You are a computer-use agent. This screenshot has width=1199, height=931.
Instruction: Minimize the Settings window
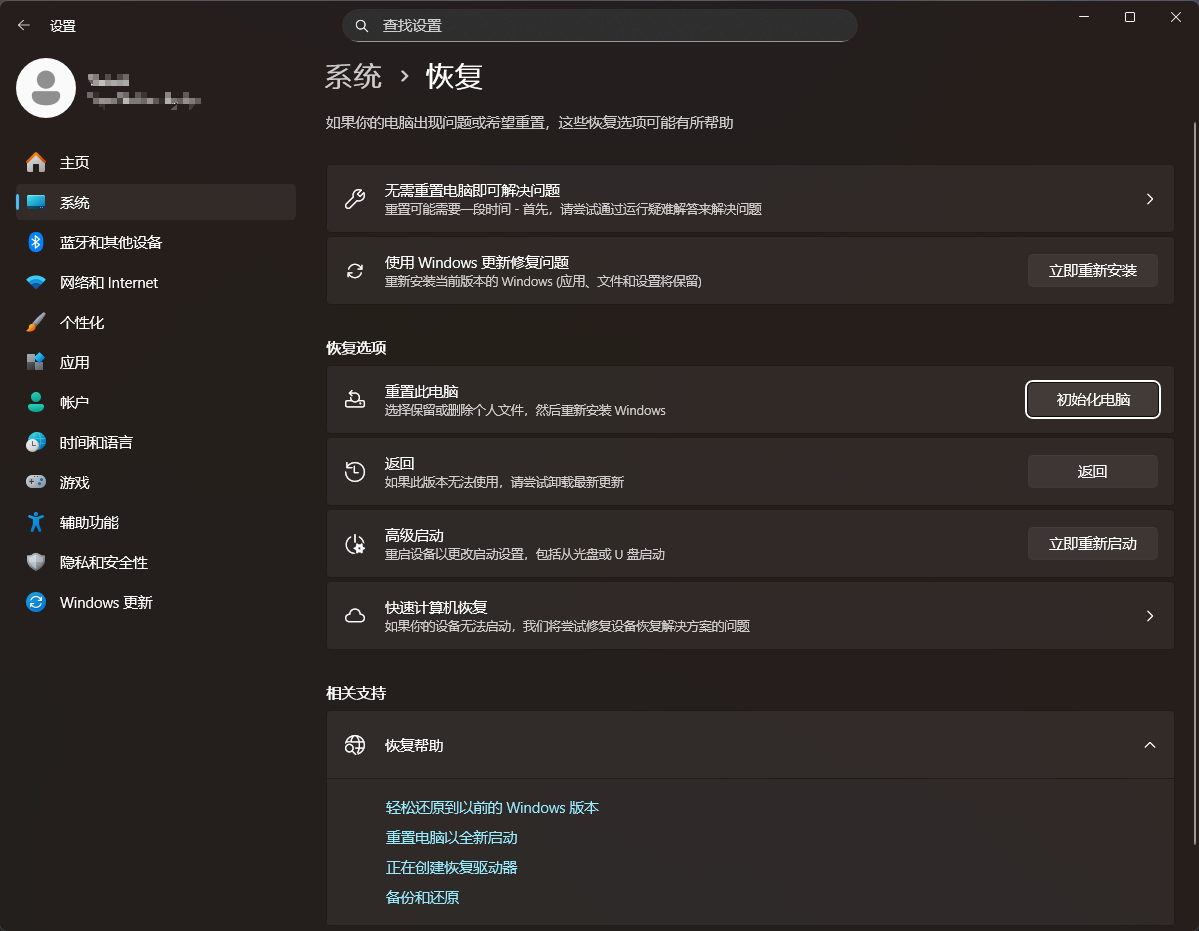(x=1084, y=17)
